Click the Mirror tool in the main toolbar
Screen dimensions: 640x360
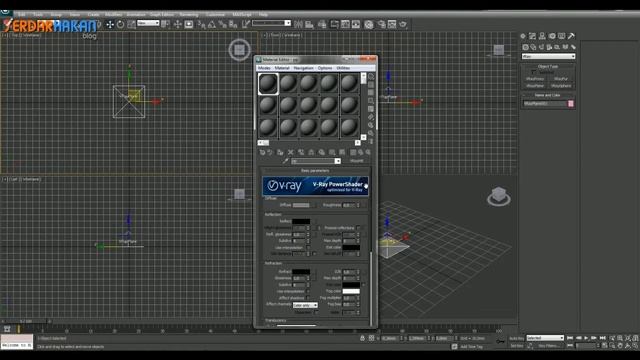(x=298, y=24)
